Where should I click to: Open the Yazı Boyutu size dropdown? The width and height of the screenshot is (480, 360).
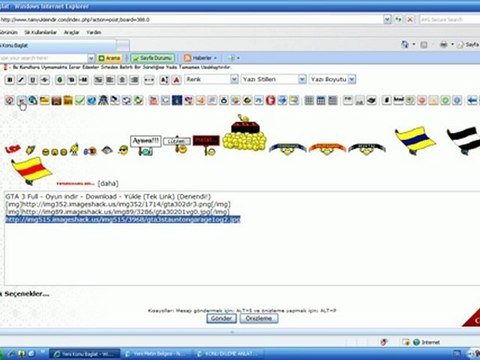[x=332, y=79]
